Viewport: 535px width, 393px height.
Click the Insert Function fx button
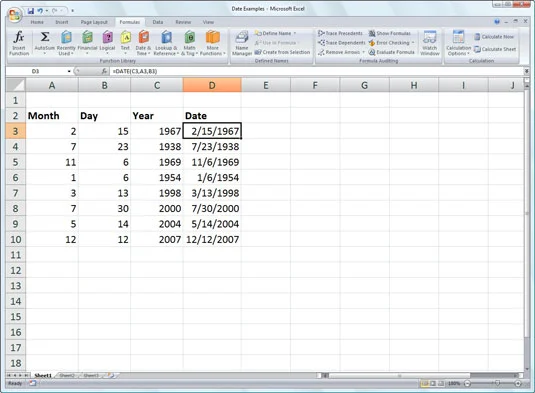[x=19, y=43]
